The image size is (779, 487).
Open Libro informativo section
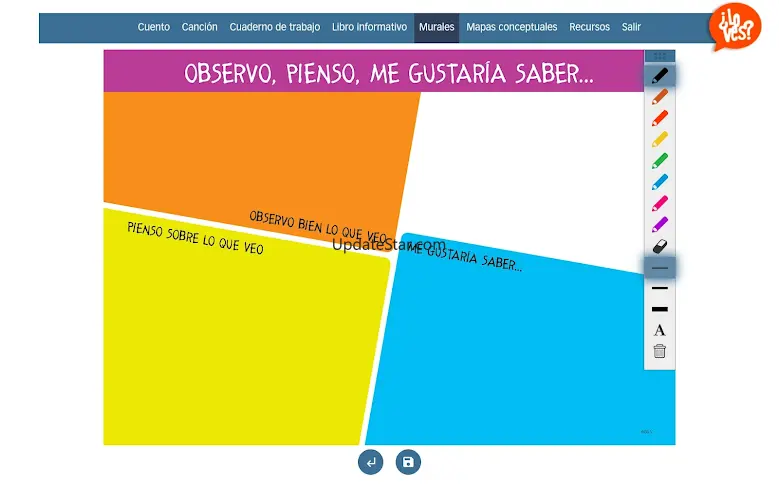click(x=369, y=27)
